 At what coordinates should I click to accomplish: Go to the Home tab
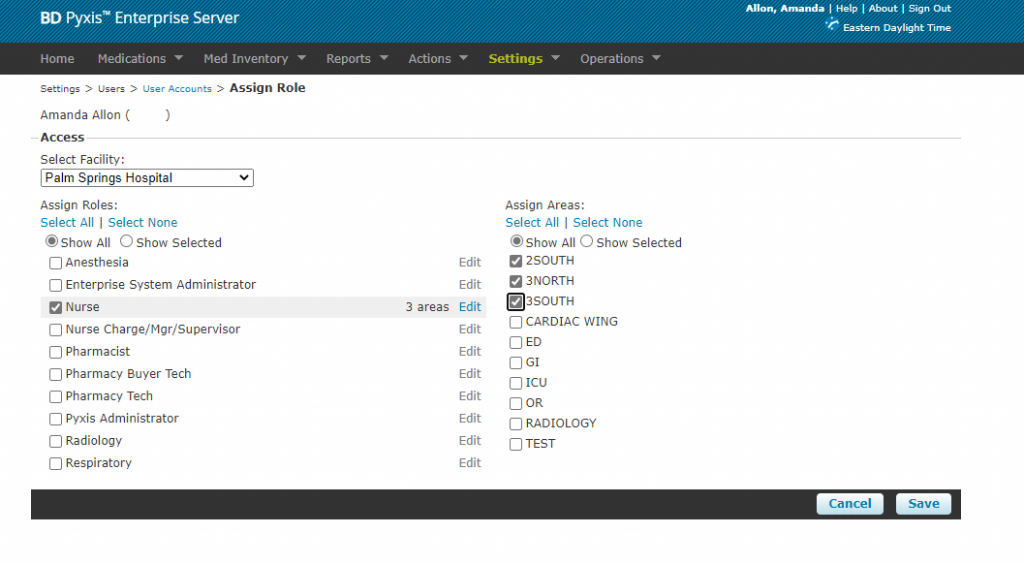click(x=57, y=59)
